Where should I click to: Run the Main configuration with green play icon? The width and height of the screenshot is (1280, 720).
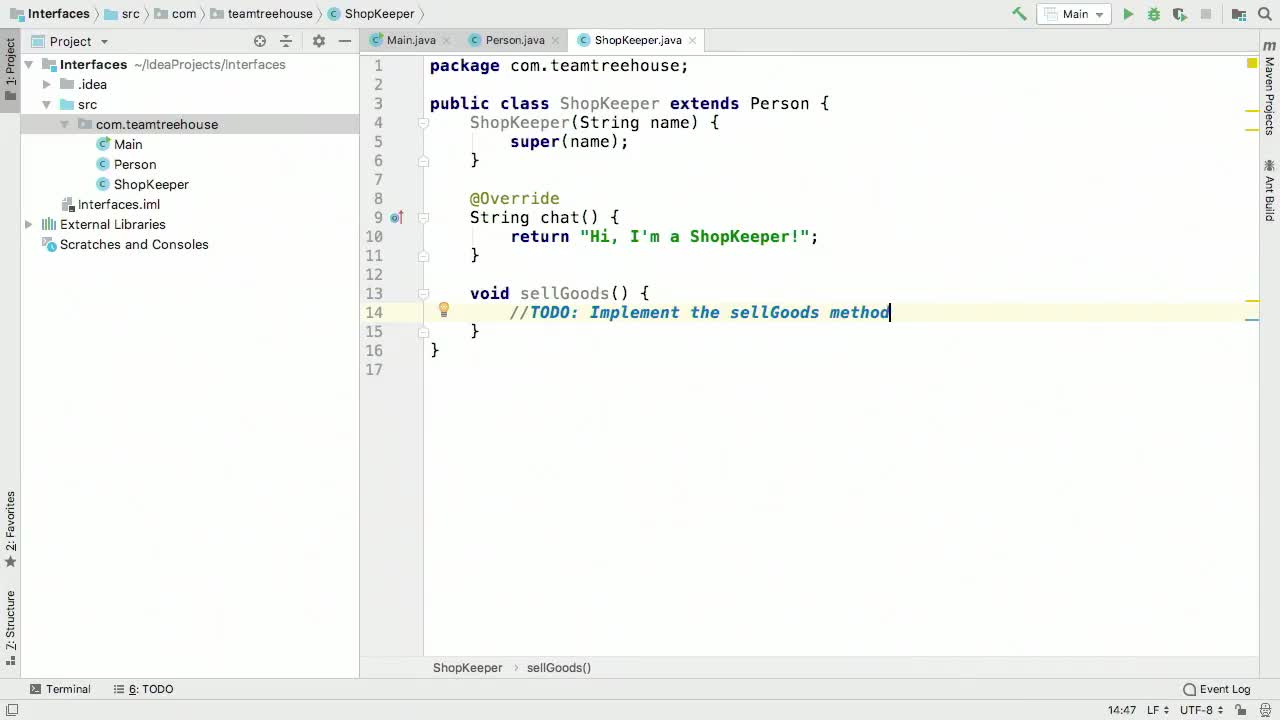[x=1128, y=14]
